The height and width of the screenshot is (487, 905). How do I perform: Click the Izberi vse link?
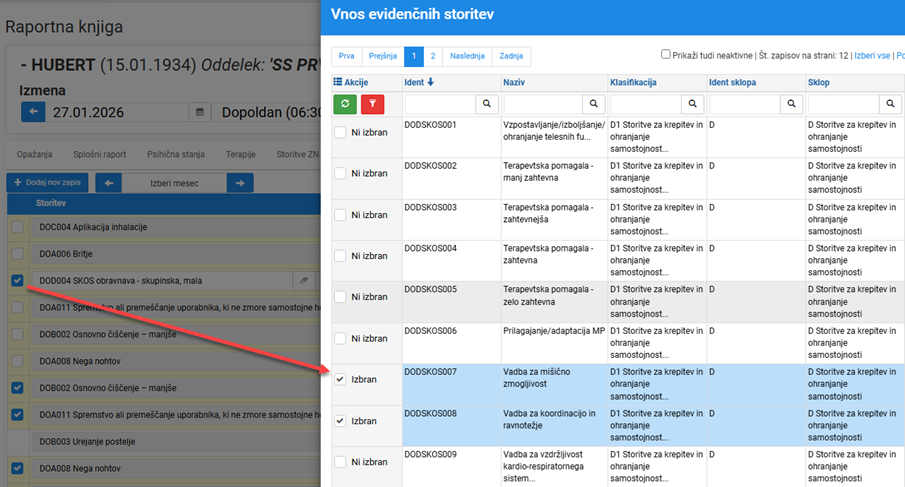(872, 55)
